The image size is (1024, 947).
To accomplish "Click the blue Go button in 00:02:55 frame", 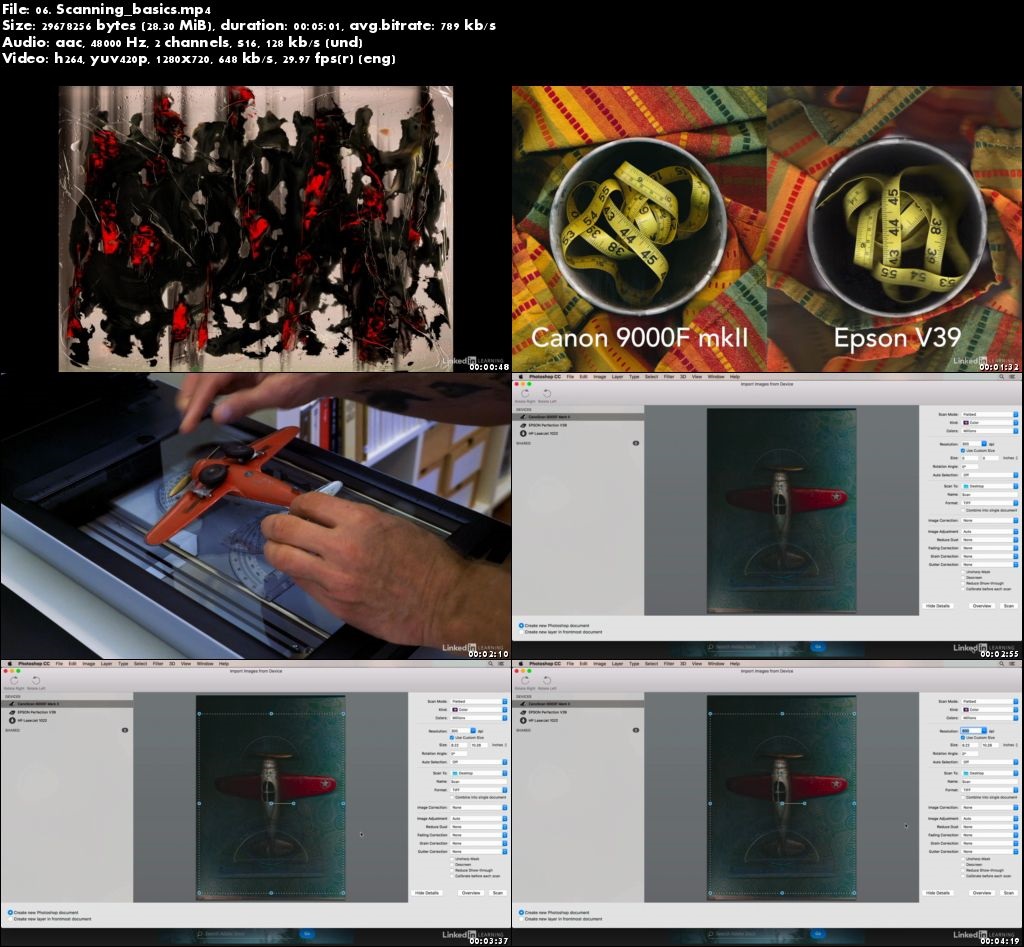I will (818, 647).
